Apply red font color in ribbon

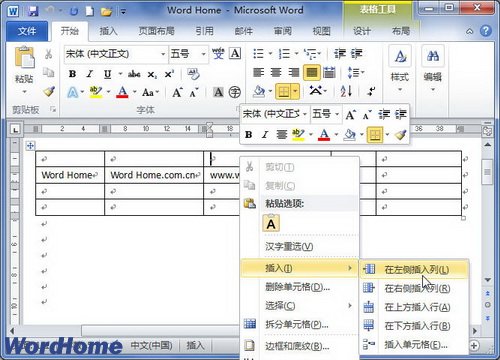(x=122, y=92)
